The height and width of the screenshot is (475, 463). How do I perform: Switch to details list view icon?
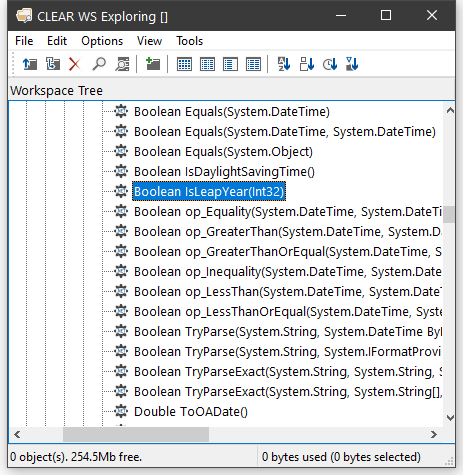click(x=253, y=64)
